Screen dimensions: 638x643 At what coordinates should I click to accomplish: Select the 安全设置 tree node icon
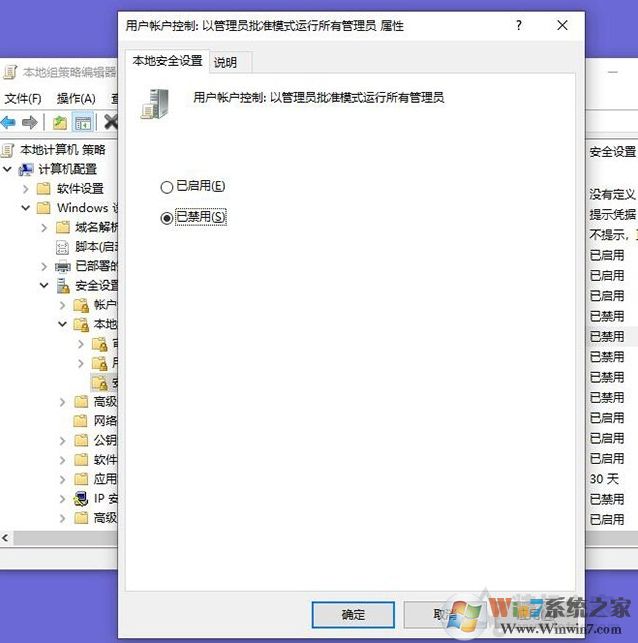(x=63, y=286)
